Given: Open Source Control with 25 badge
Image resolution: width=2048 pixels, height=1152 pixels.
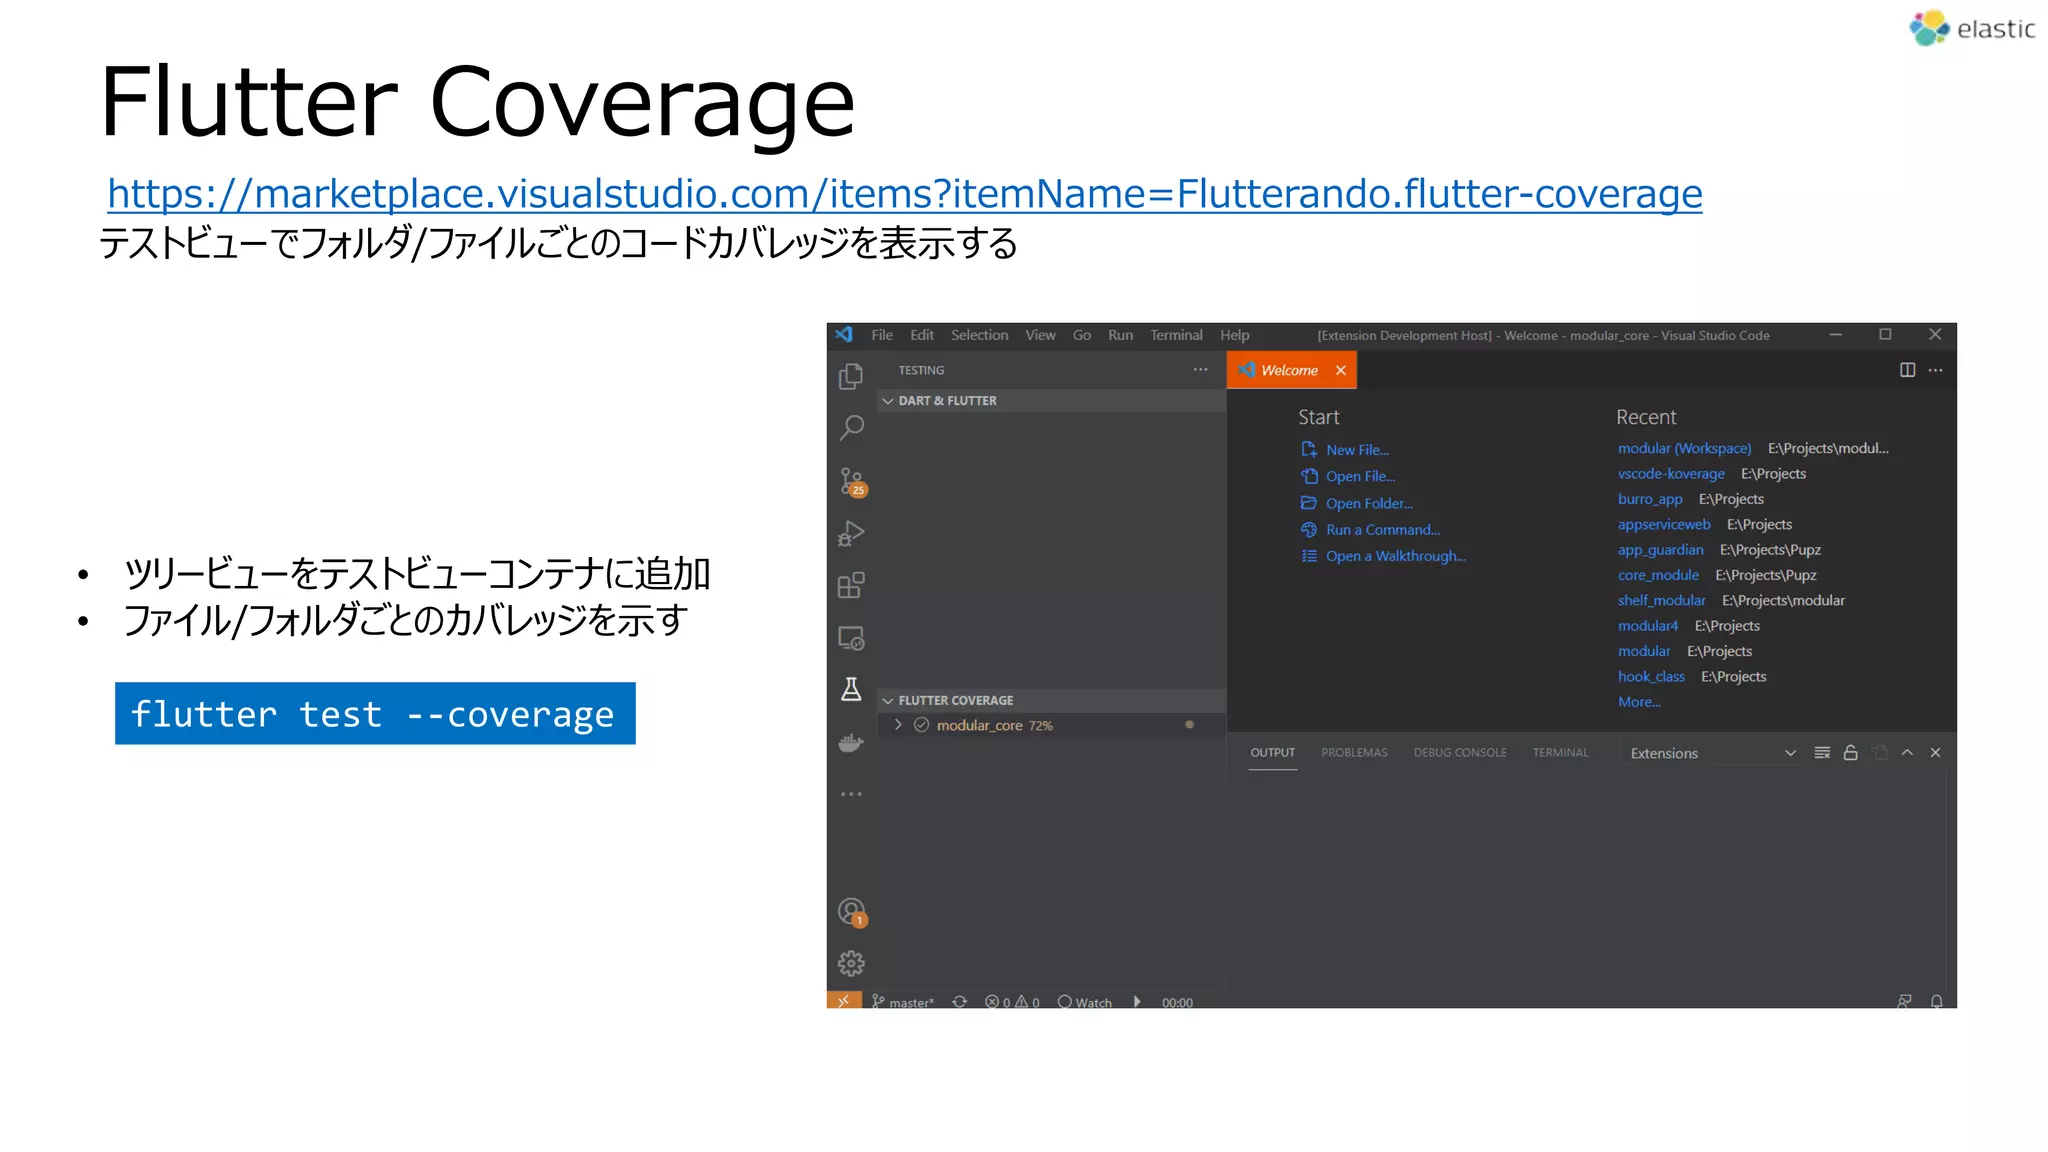Looking at the screenshot, I should pos(851,481).
